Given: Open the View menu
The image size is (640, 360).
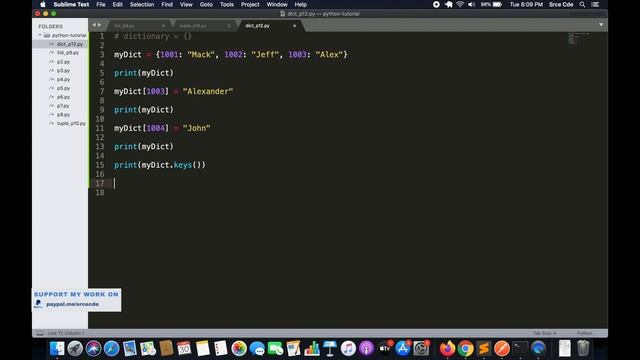Looking at the screenshot, I should pyautogui.click(x=186, y=4).
